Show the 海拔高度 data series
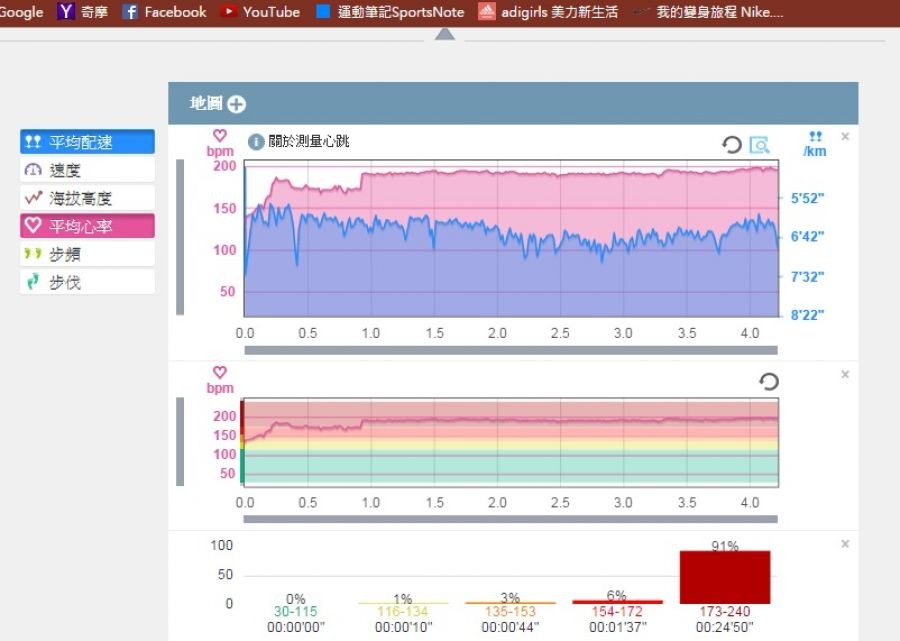The height and width of the screenshot is (641, 900). [x=87, y=198]
